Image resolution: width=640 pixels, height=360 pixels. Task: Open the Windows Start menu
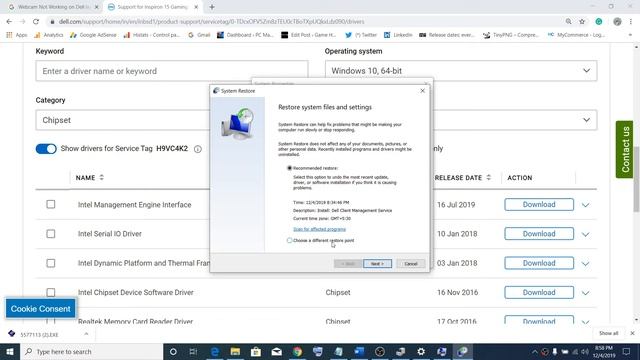coord(10,351)
